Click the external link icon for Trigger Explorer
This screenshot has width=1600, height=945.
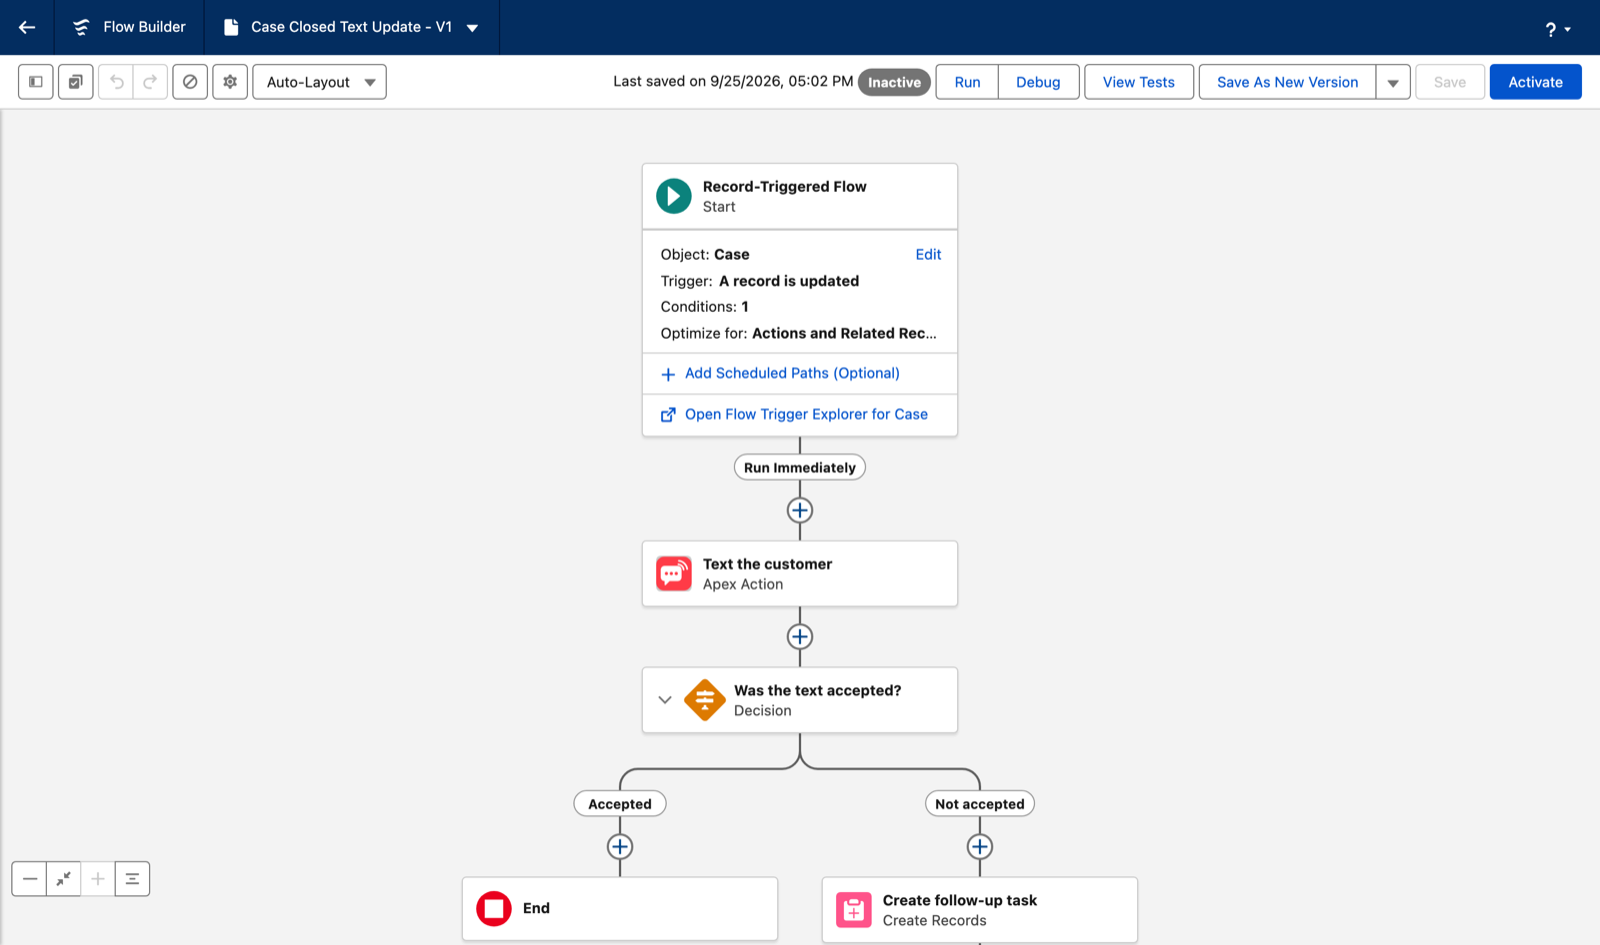668,414
